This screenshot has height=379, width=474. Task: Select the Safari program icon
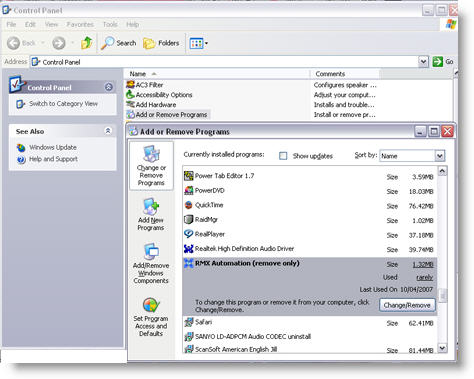coord(189,322)
